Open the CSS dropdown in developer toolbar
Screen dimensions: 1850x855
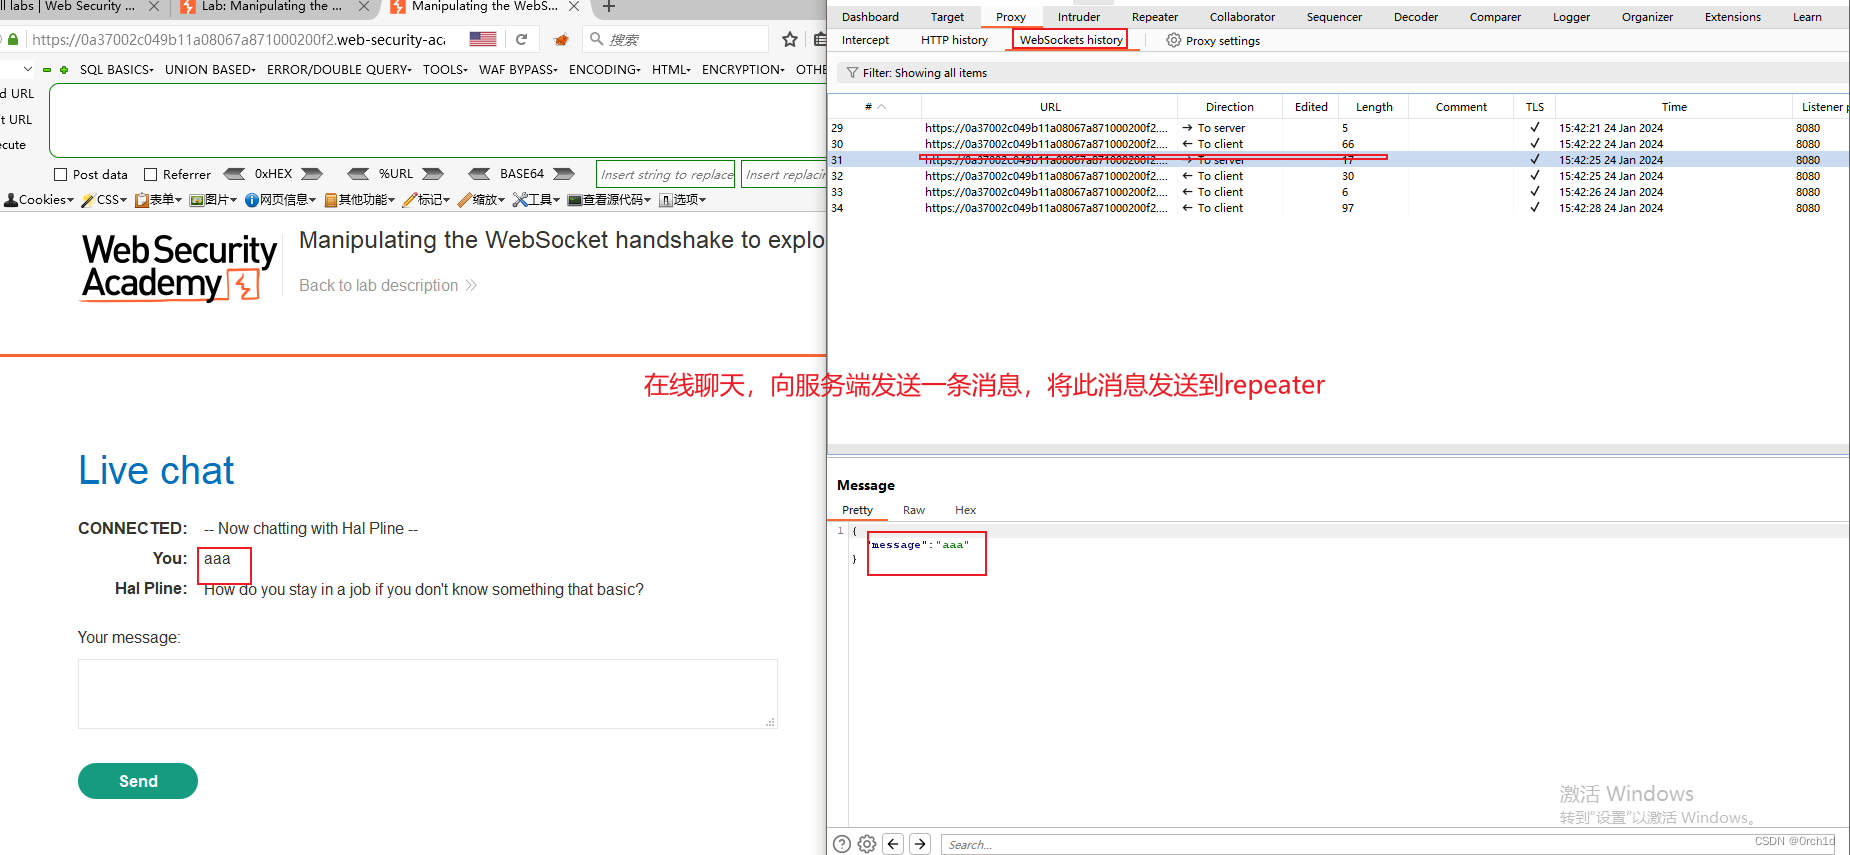[105, 200]
